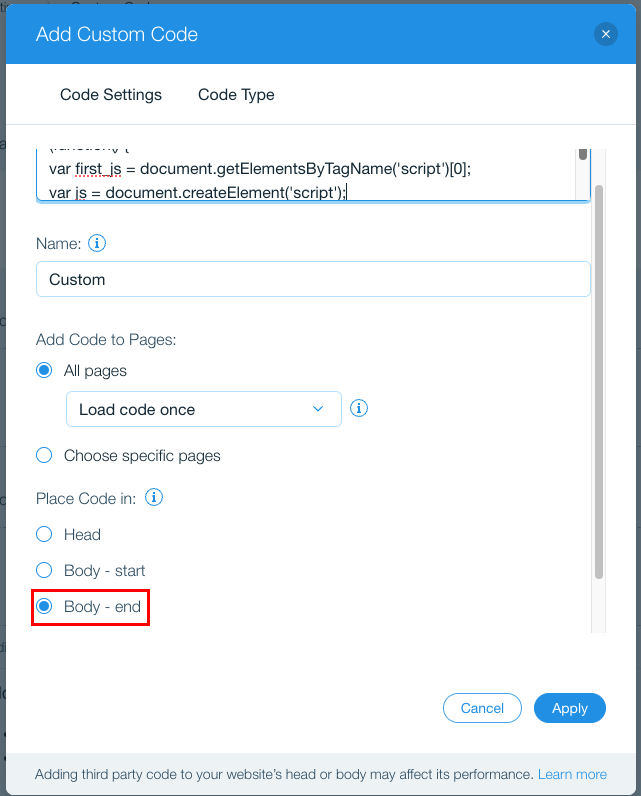Click the Cancel button
The image size is (641, 796).
[482, 708]
